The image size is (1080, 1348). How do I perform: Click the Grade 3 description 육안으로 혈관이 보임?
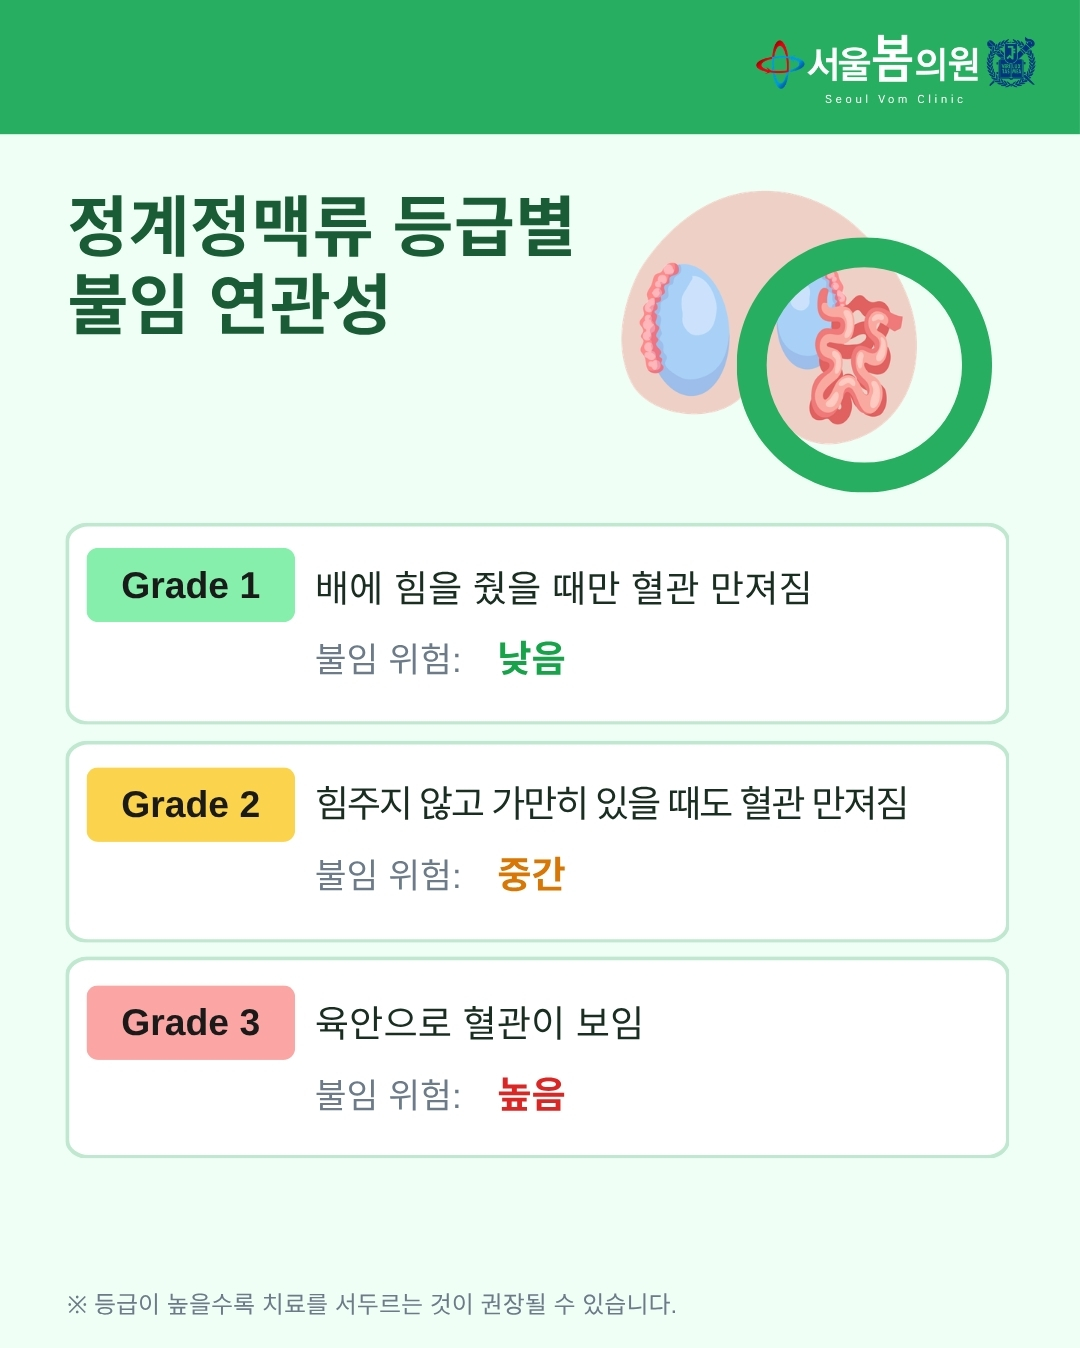pos(479,1022)
